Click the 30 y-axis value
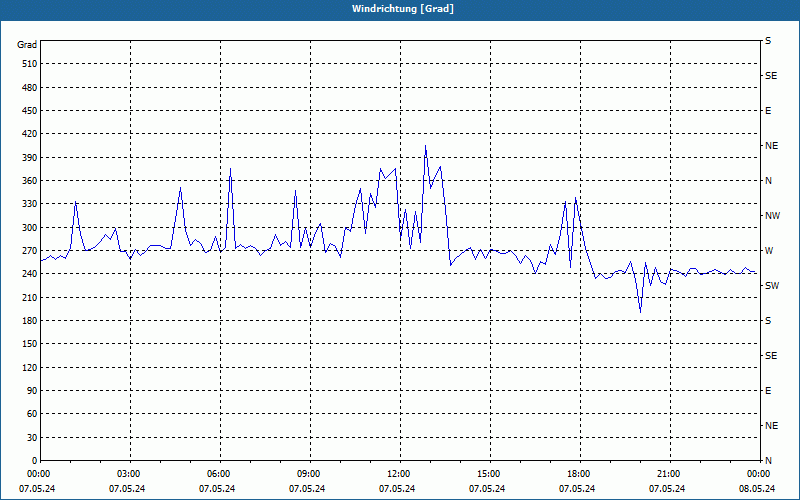The height and width of the screenshot is (500, 800). point(32,437)
